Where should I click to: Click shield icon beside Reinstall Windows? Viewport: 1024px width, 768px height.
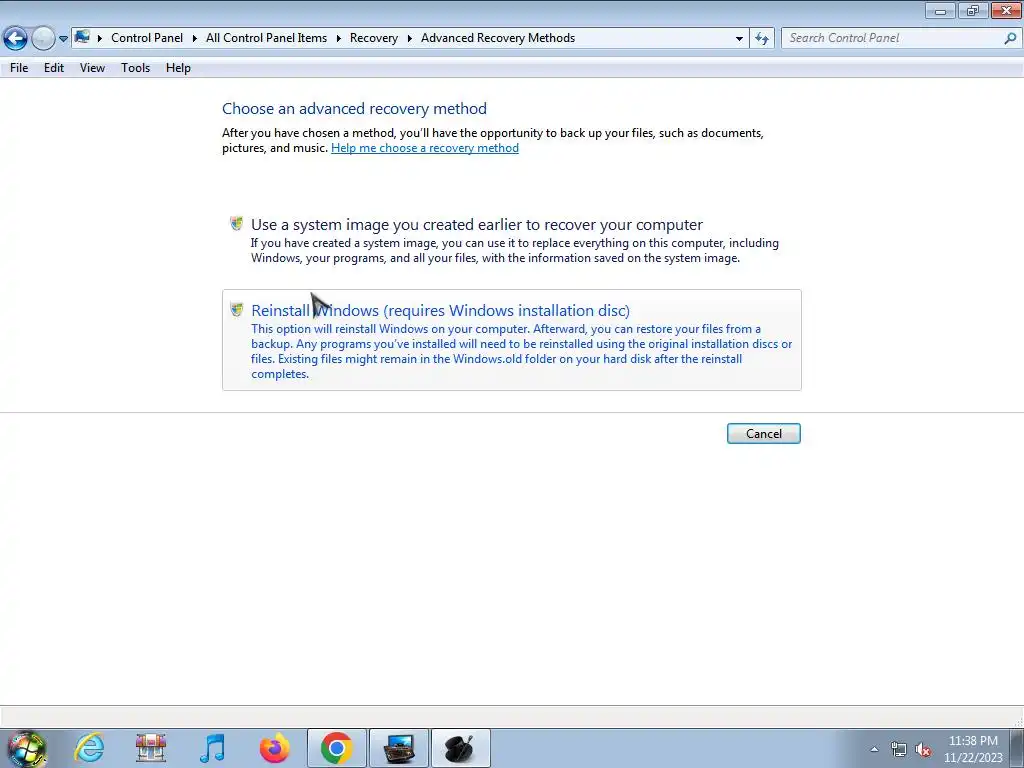click(236, 310)
